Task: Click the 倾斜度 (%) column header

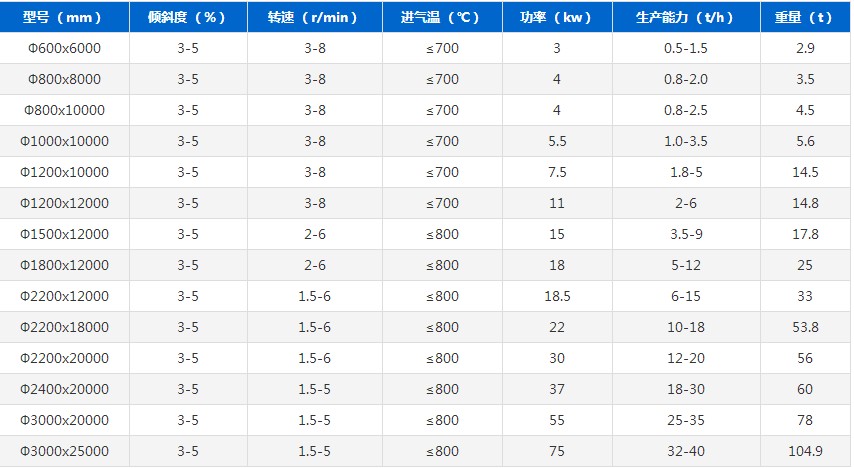Action: 188,17
